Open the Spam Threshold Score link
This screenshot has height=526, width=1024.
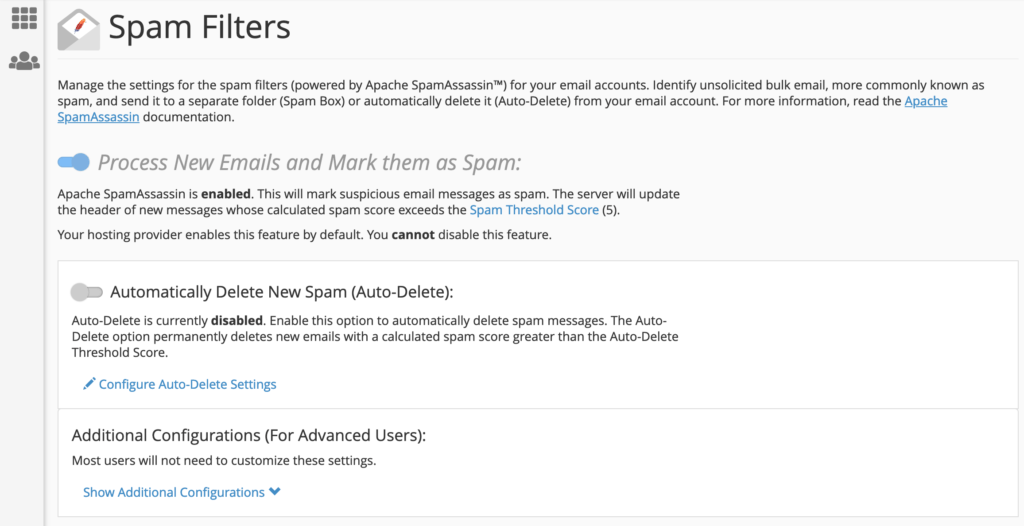(534, 210)
